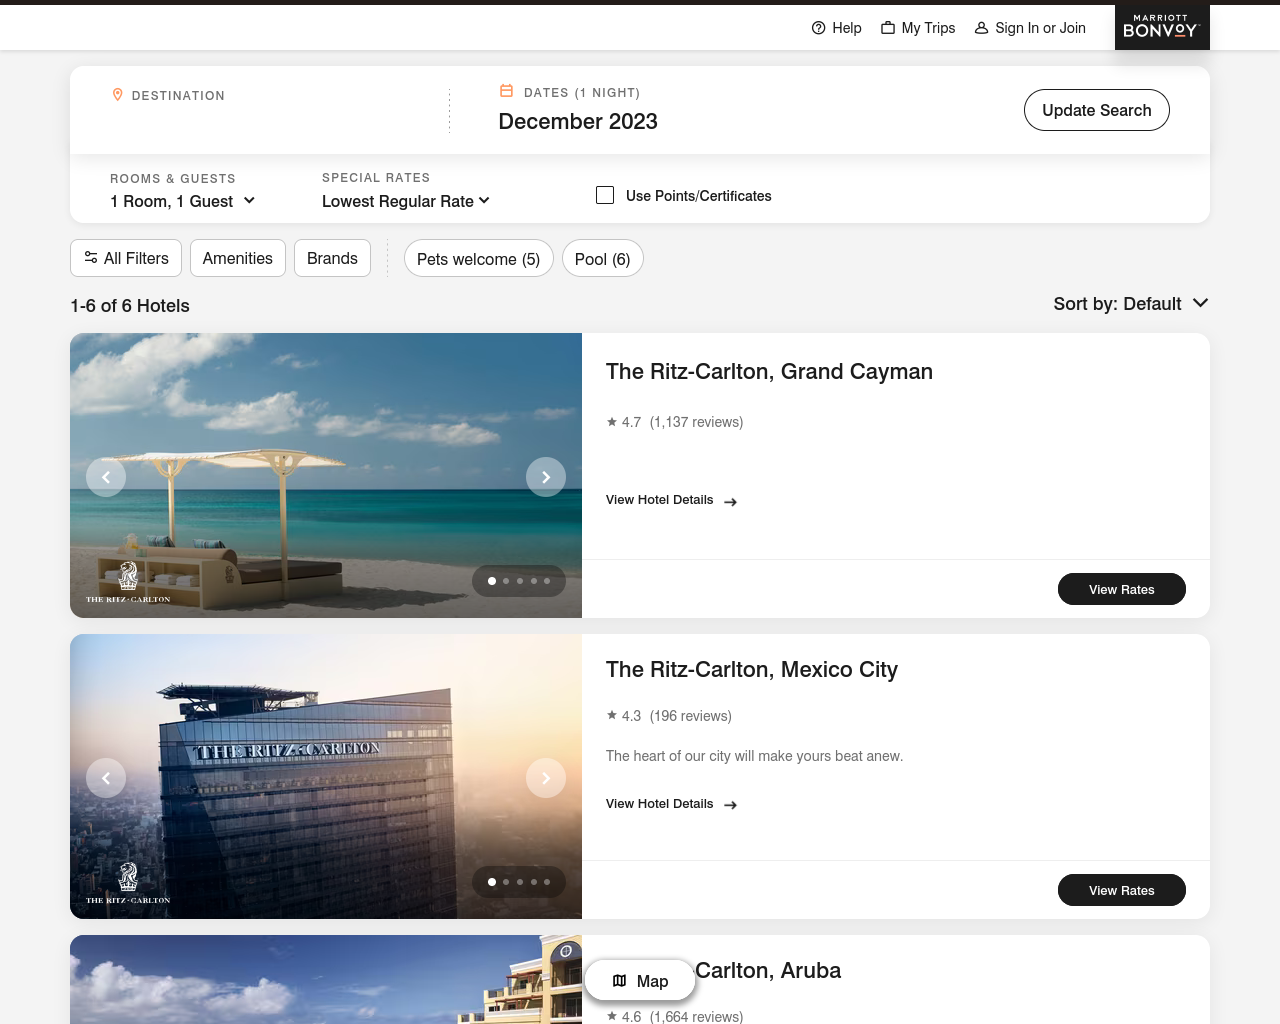The image size is (1280, 1024).
Task: Click View Rates for Grand Cayman
Action: (x=1122, y=589)
